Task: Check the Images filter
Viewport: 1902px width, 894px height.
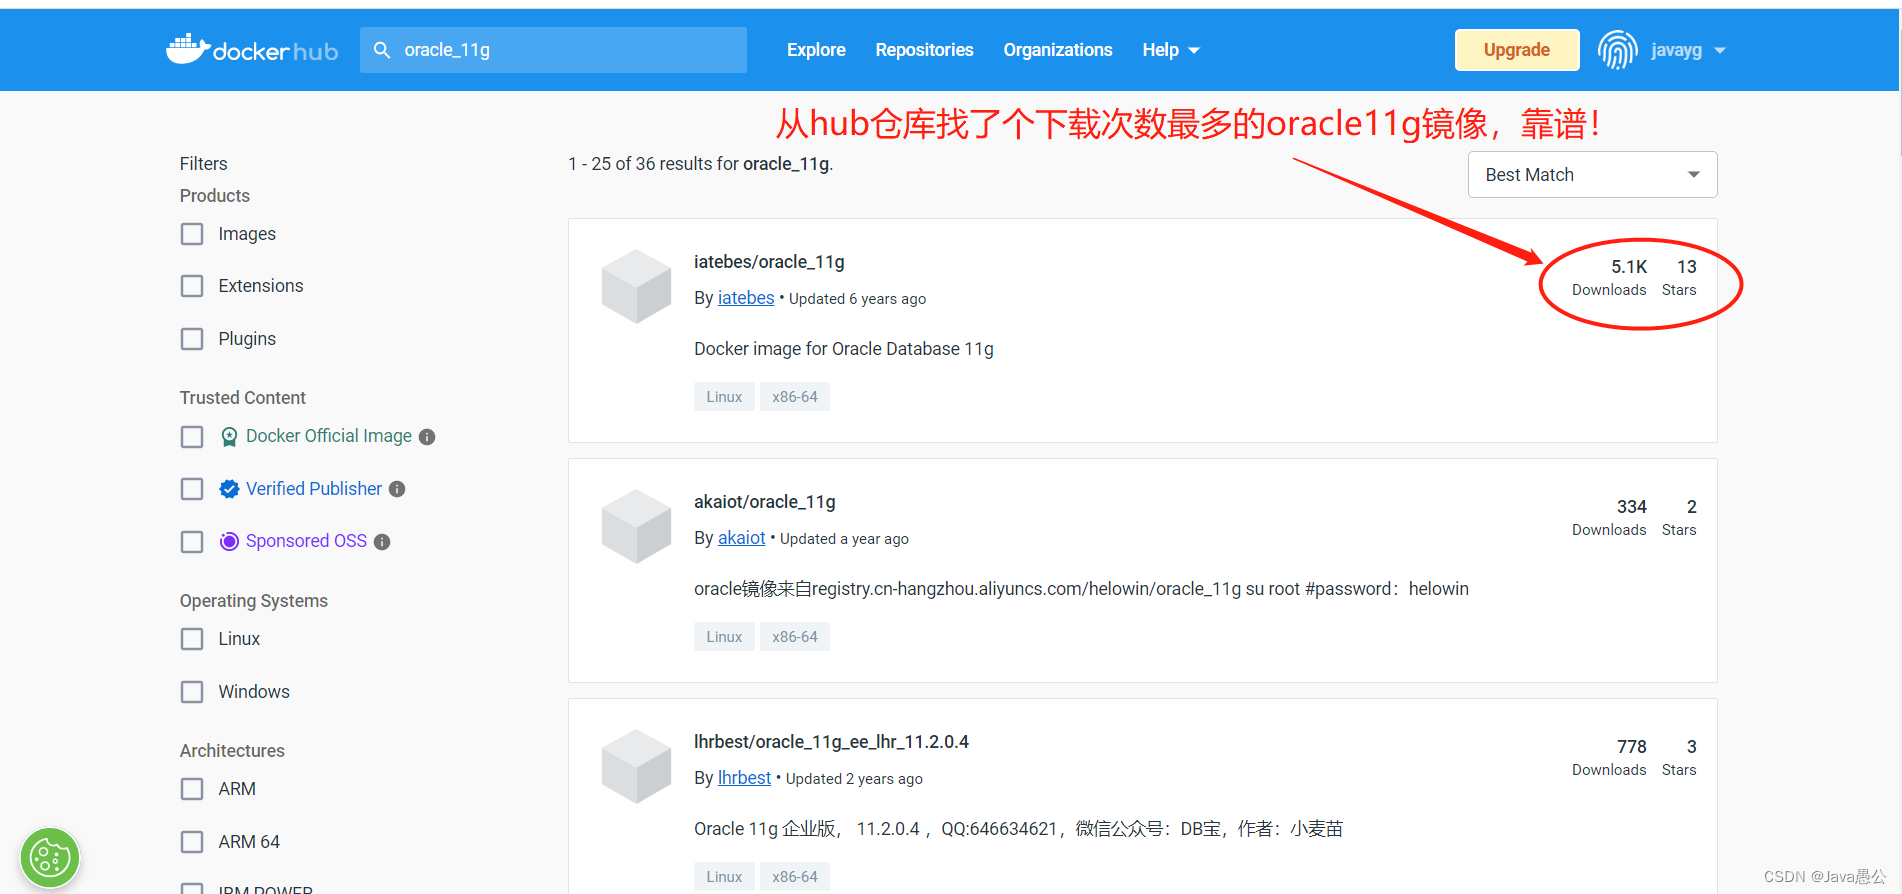Action: 192,234
